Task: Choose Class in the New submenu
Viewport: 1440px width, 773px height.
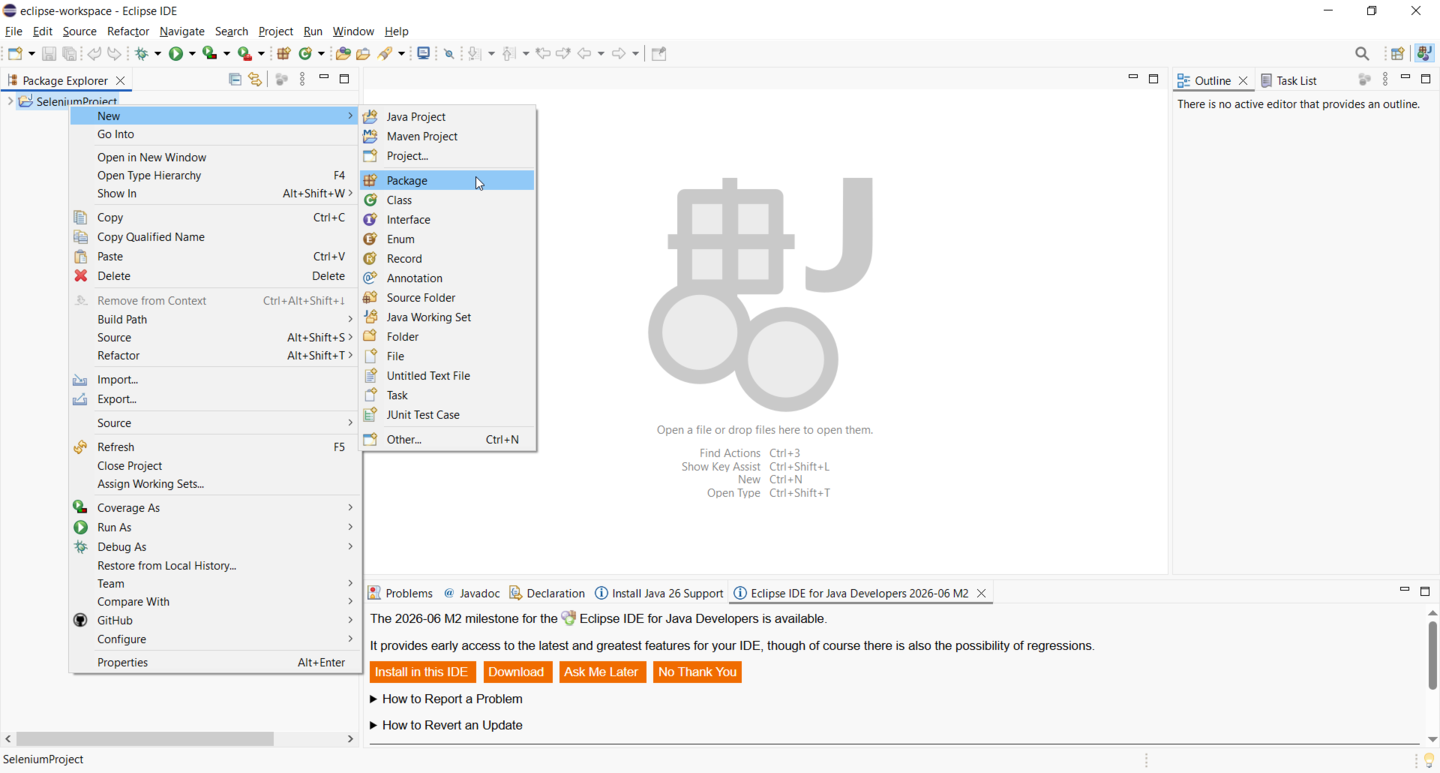Action: [448, 200]
